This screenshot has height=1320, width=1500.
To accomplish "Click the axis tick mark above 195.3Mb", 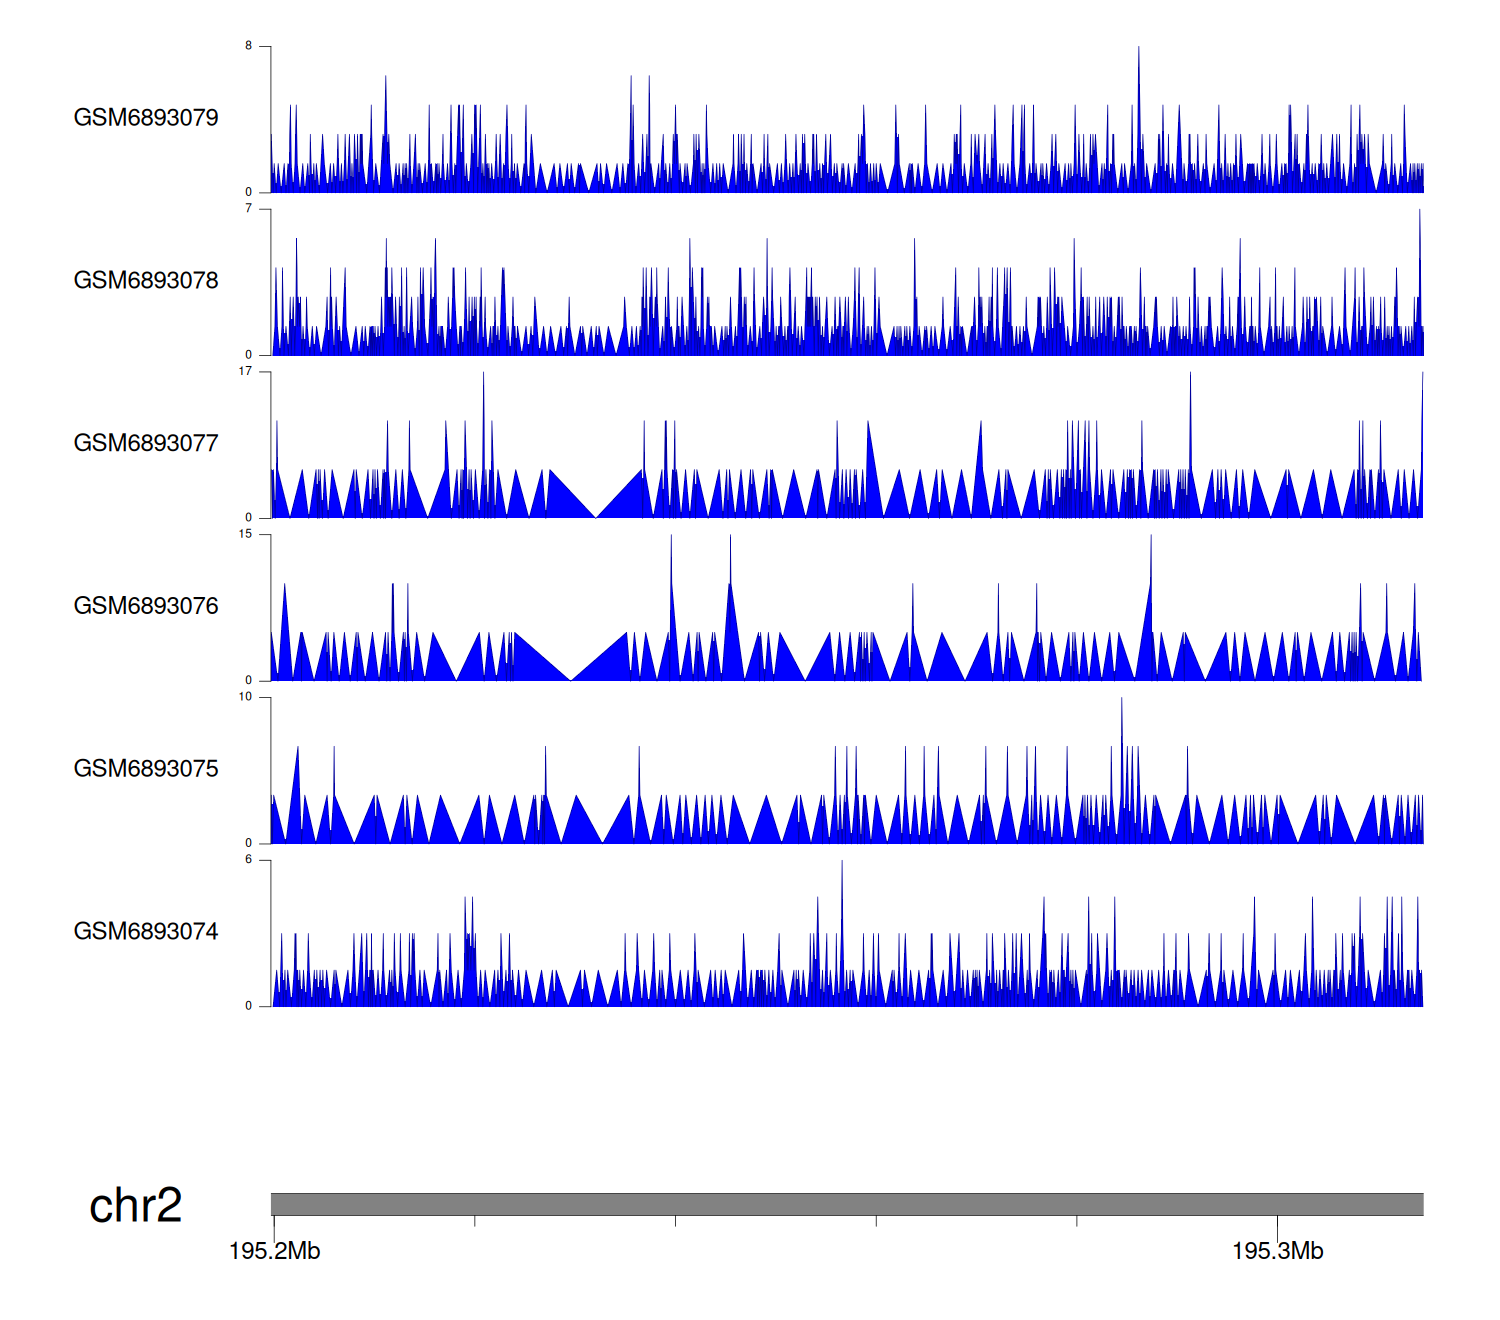I will pos(1277,1224).
